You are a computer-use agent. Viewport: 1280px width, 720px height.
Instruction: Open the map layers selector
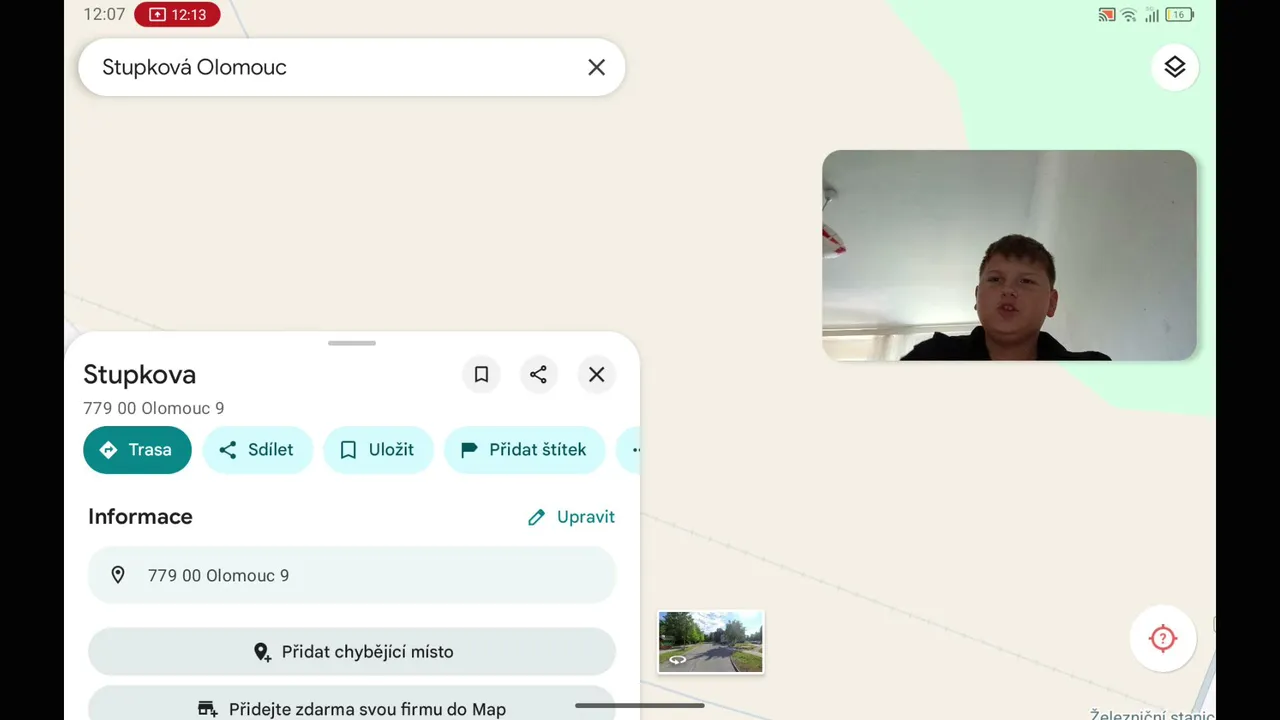click(1175, 67)
